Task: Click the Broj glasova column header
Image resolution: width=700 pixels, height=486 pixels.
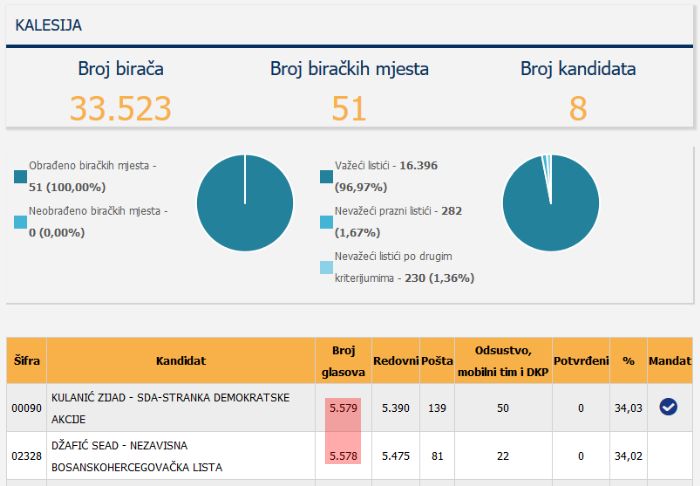Action: click(343, 361)
